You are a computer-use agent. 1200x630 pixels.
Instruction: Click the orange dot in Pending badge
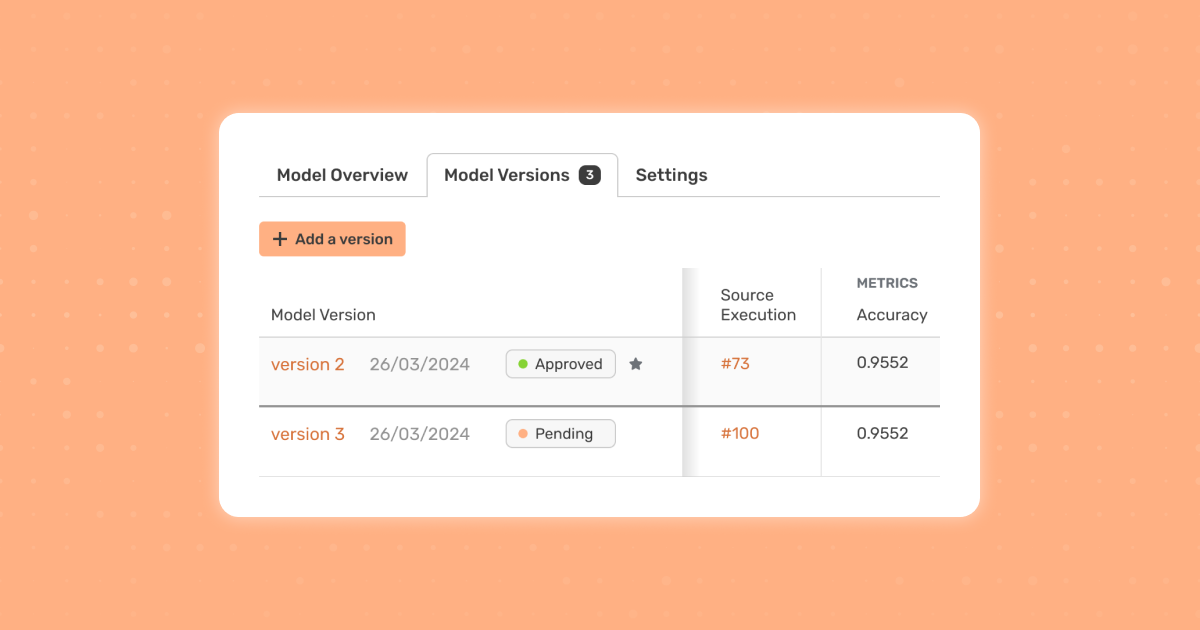(523, 434)
